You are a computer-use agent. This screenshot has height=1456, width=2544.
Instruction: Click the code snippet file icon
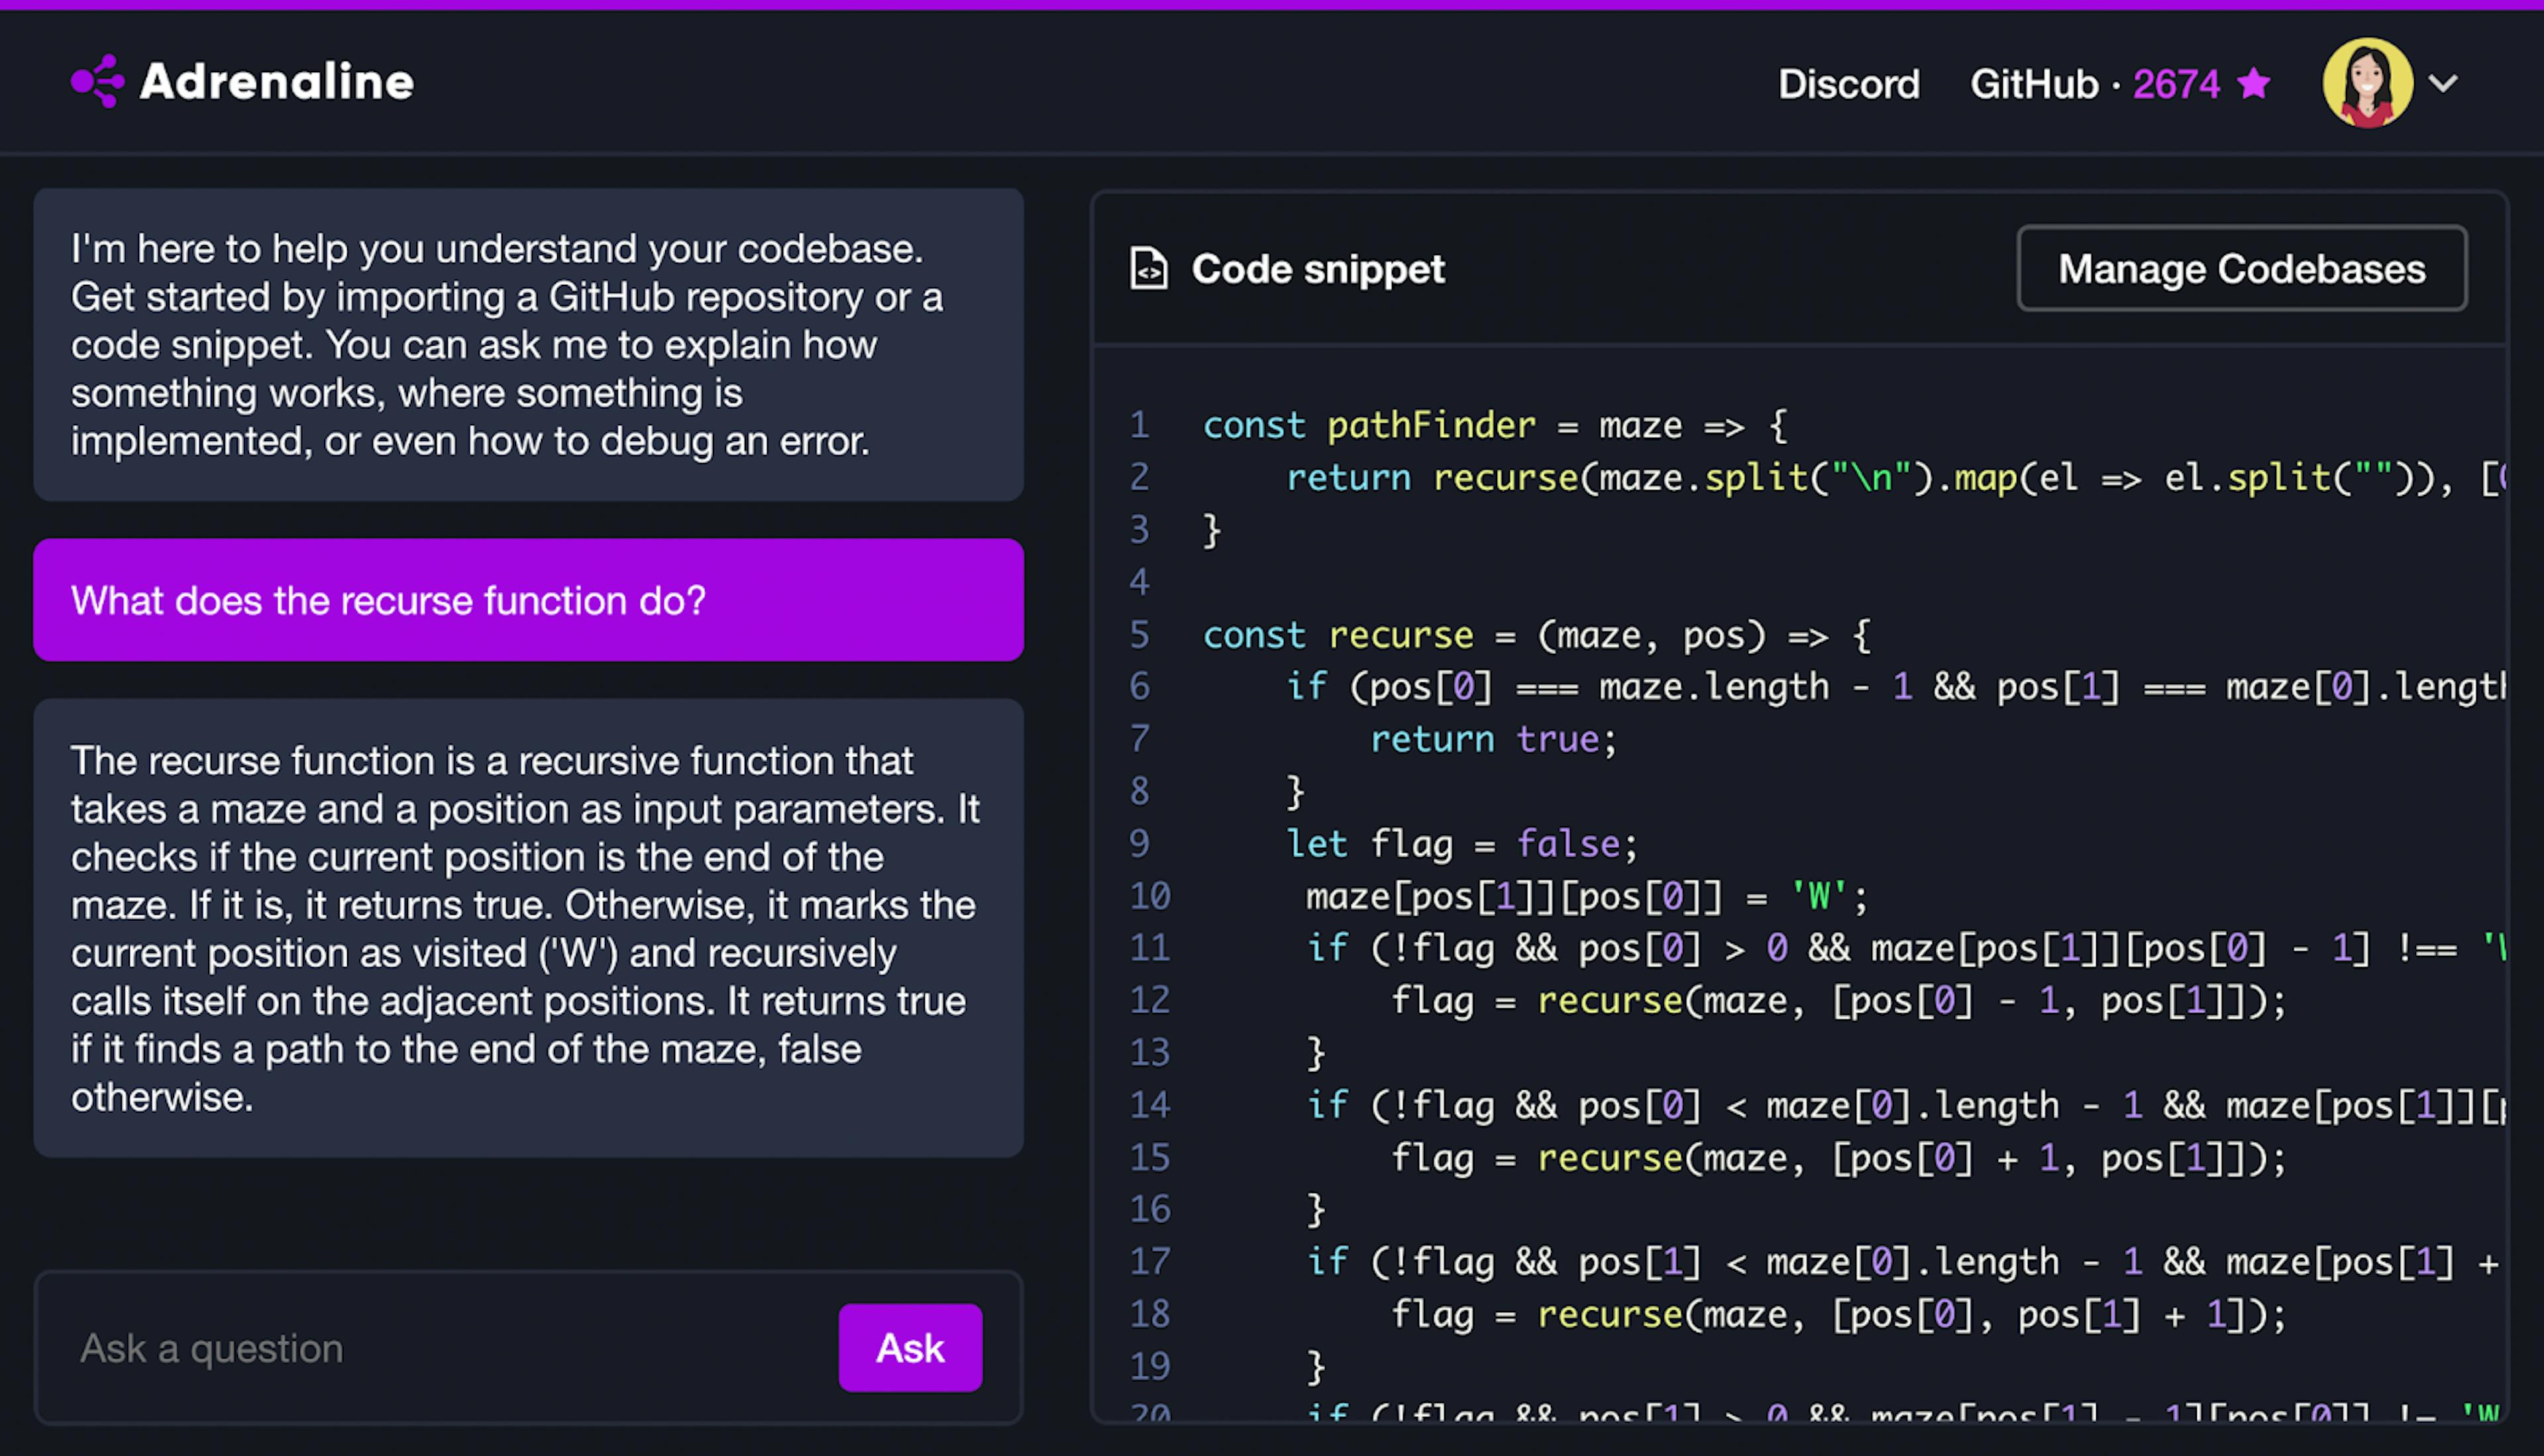(x=1148, y=268)
